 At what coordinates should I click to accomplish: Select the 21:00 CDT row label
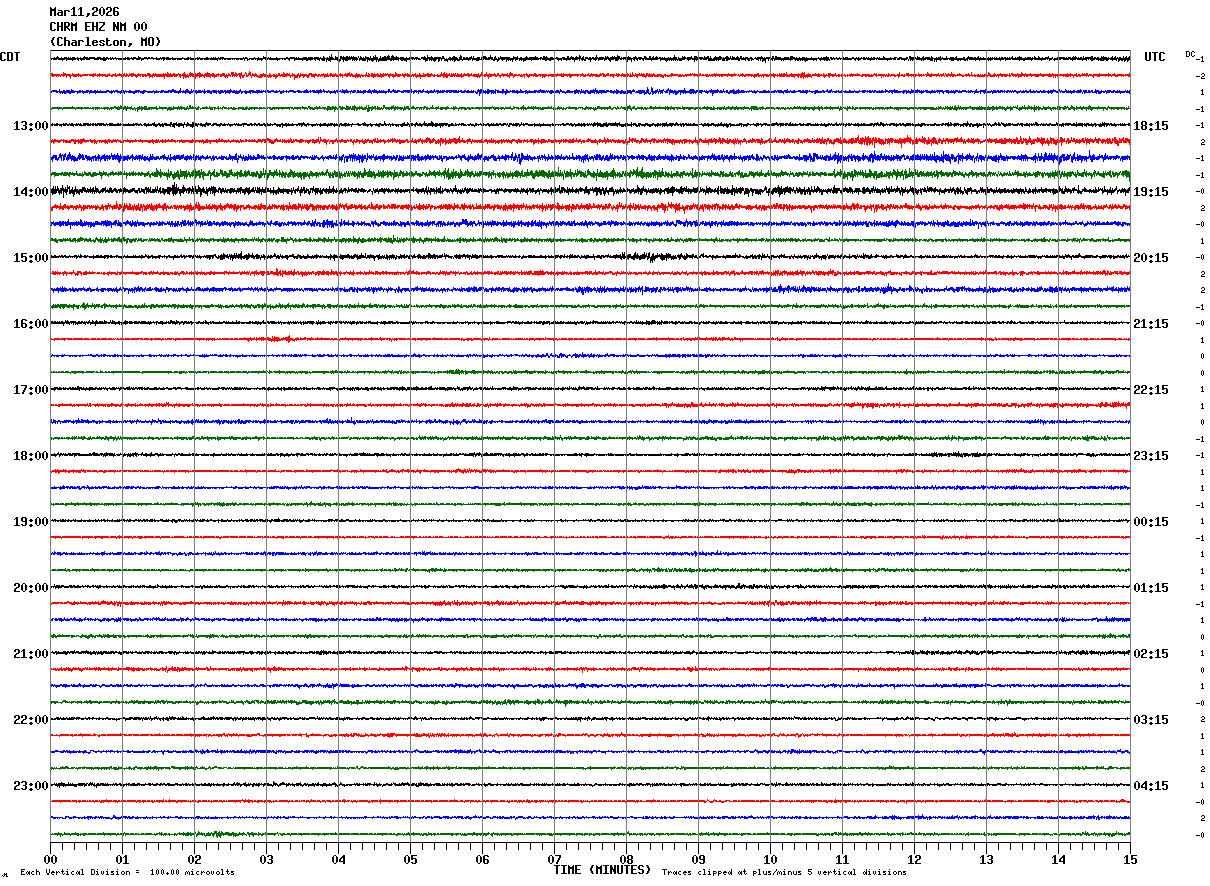point(30,654)
